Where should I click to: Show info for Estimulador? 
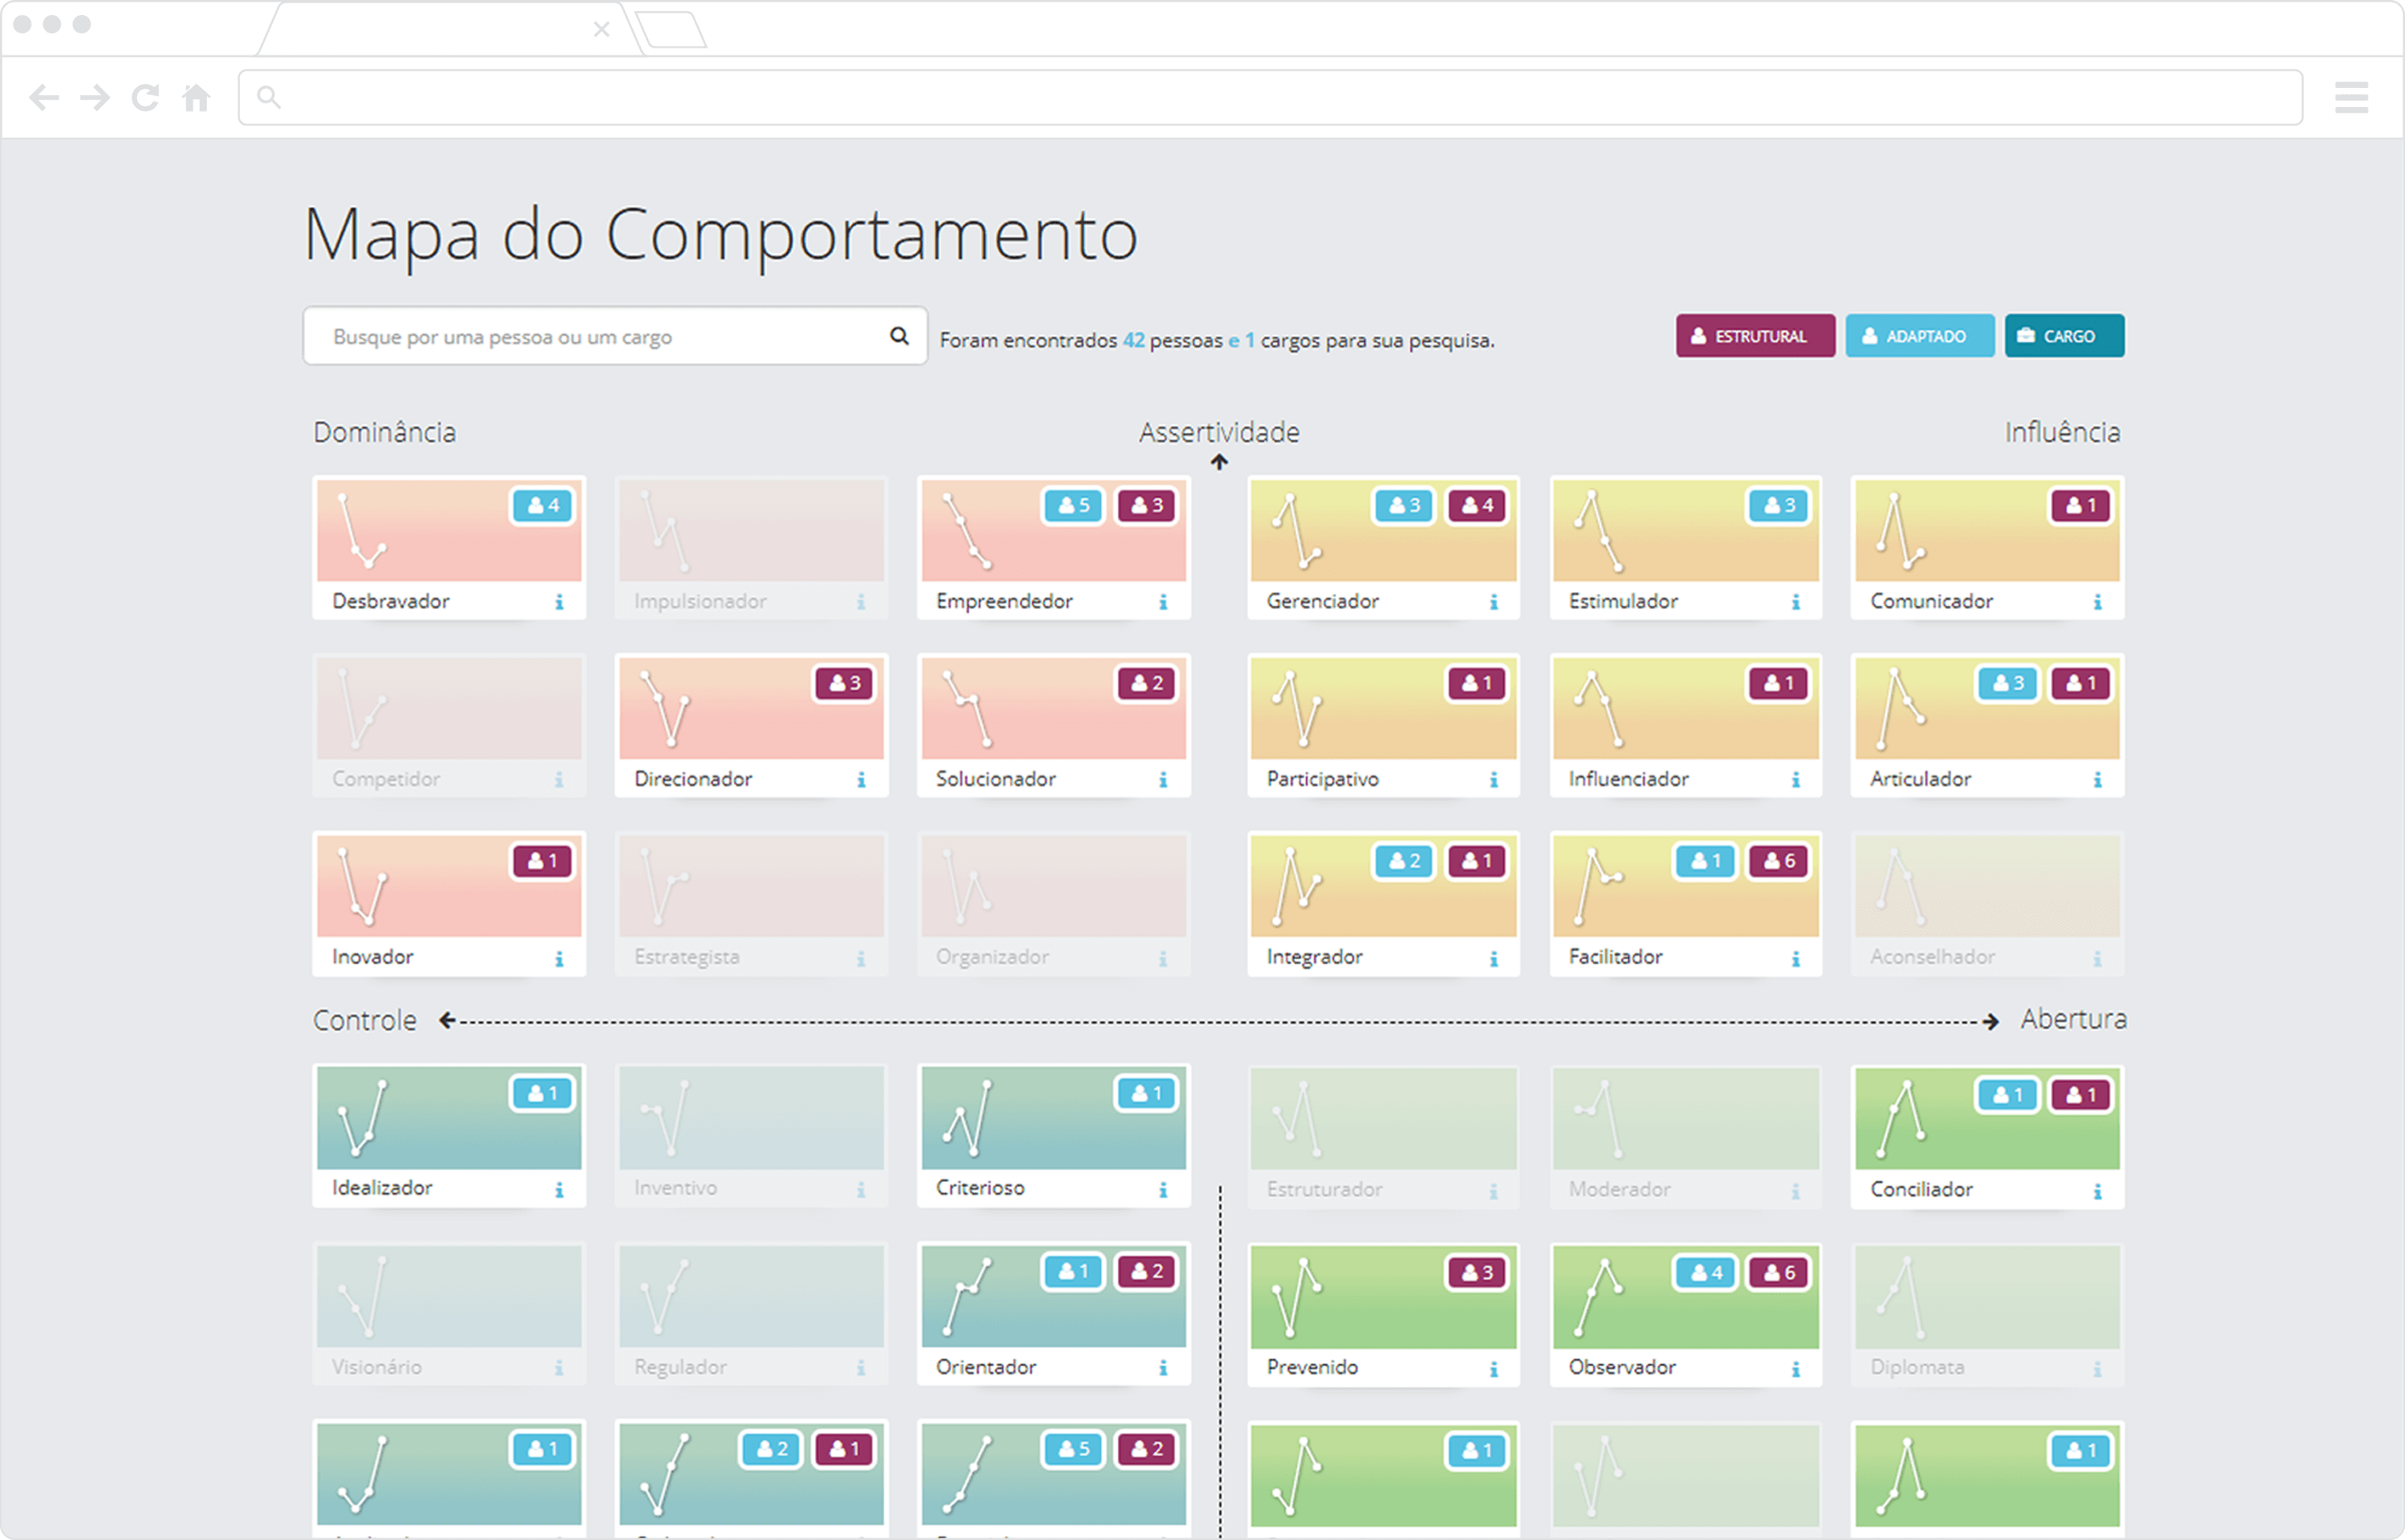coord(1796,602)
